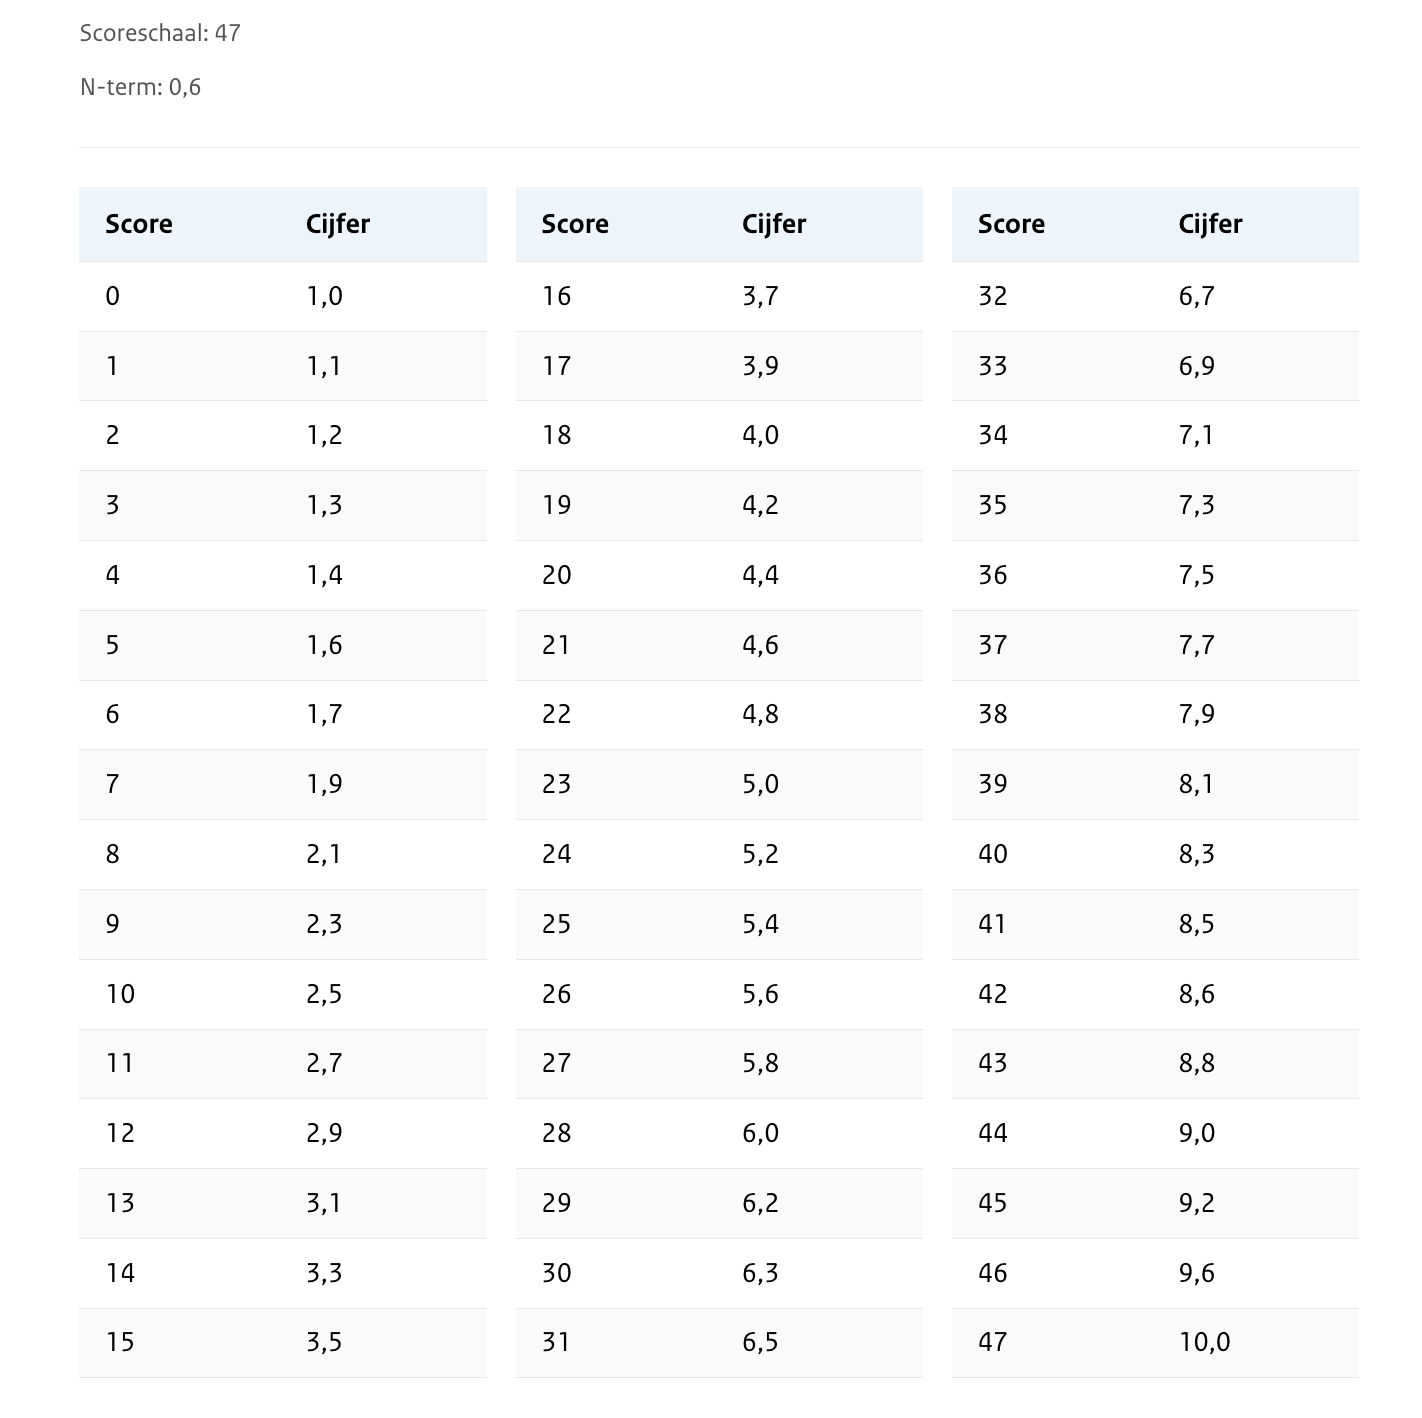Click the cijfer 3,7 cell
Screen dimensions: 1422x1418
point(760,296)
